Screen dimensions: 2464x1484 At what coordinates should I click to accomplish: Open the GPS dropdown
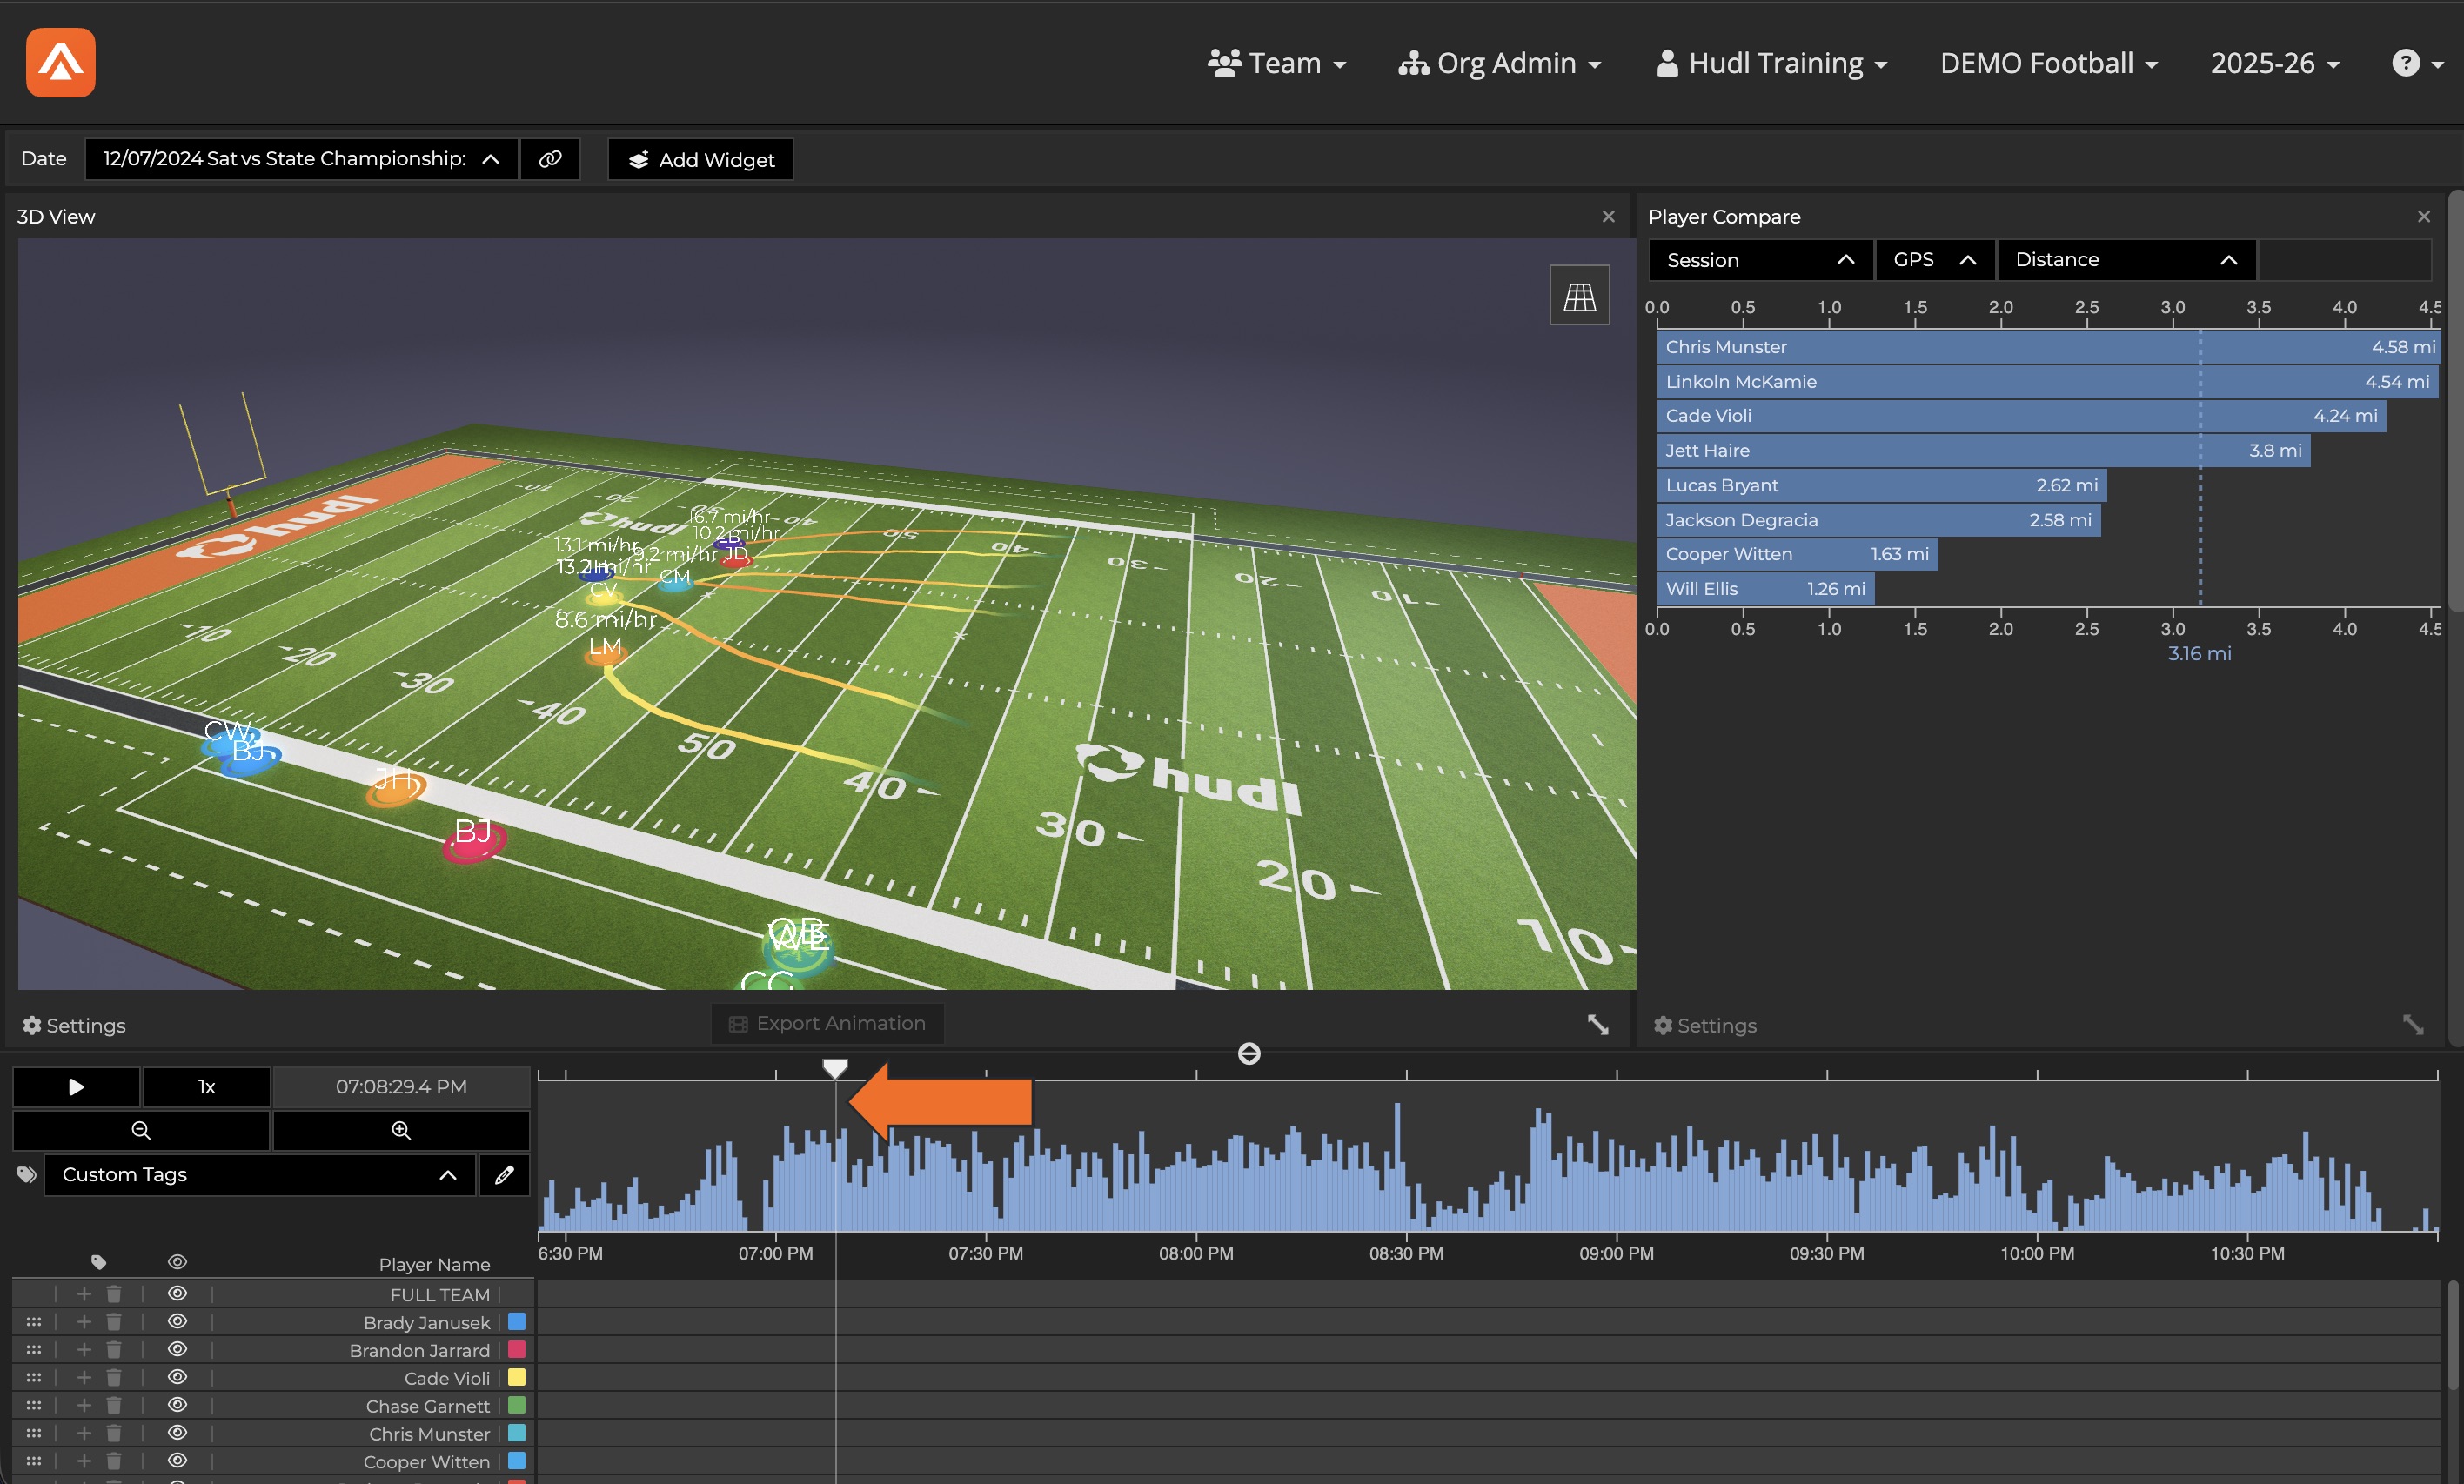tap(1935, 260)
